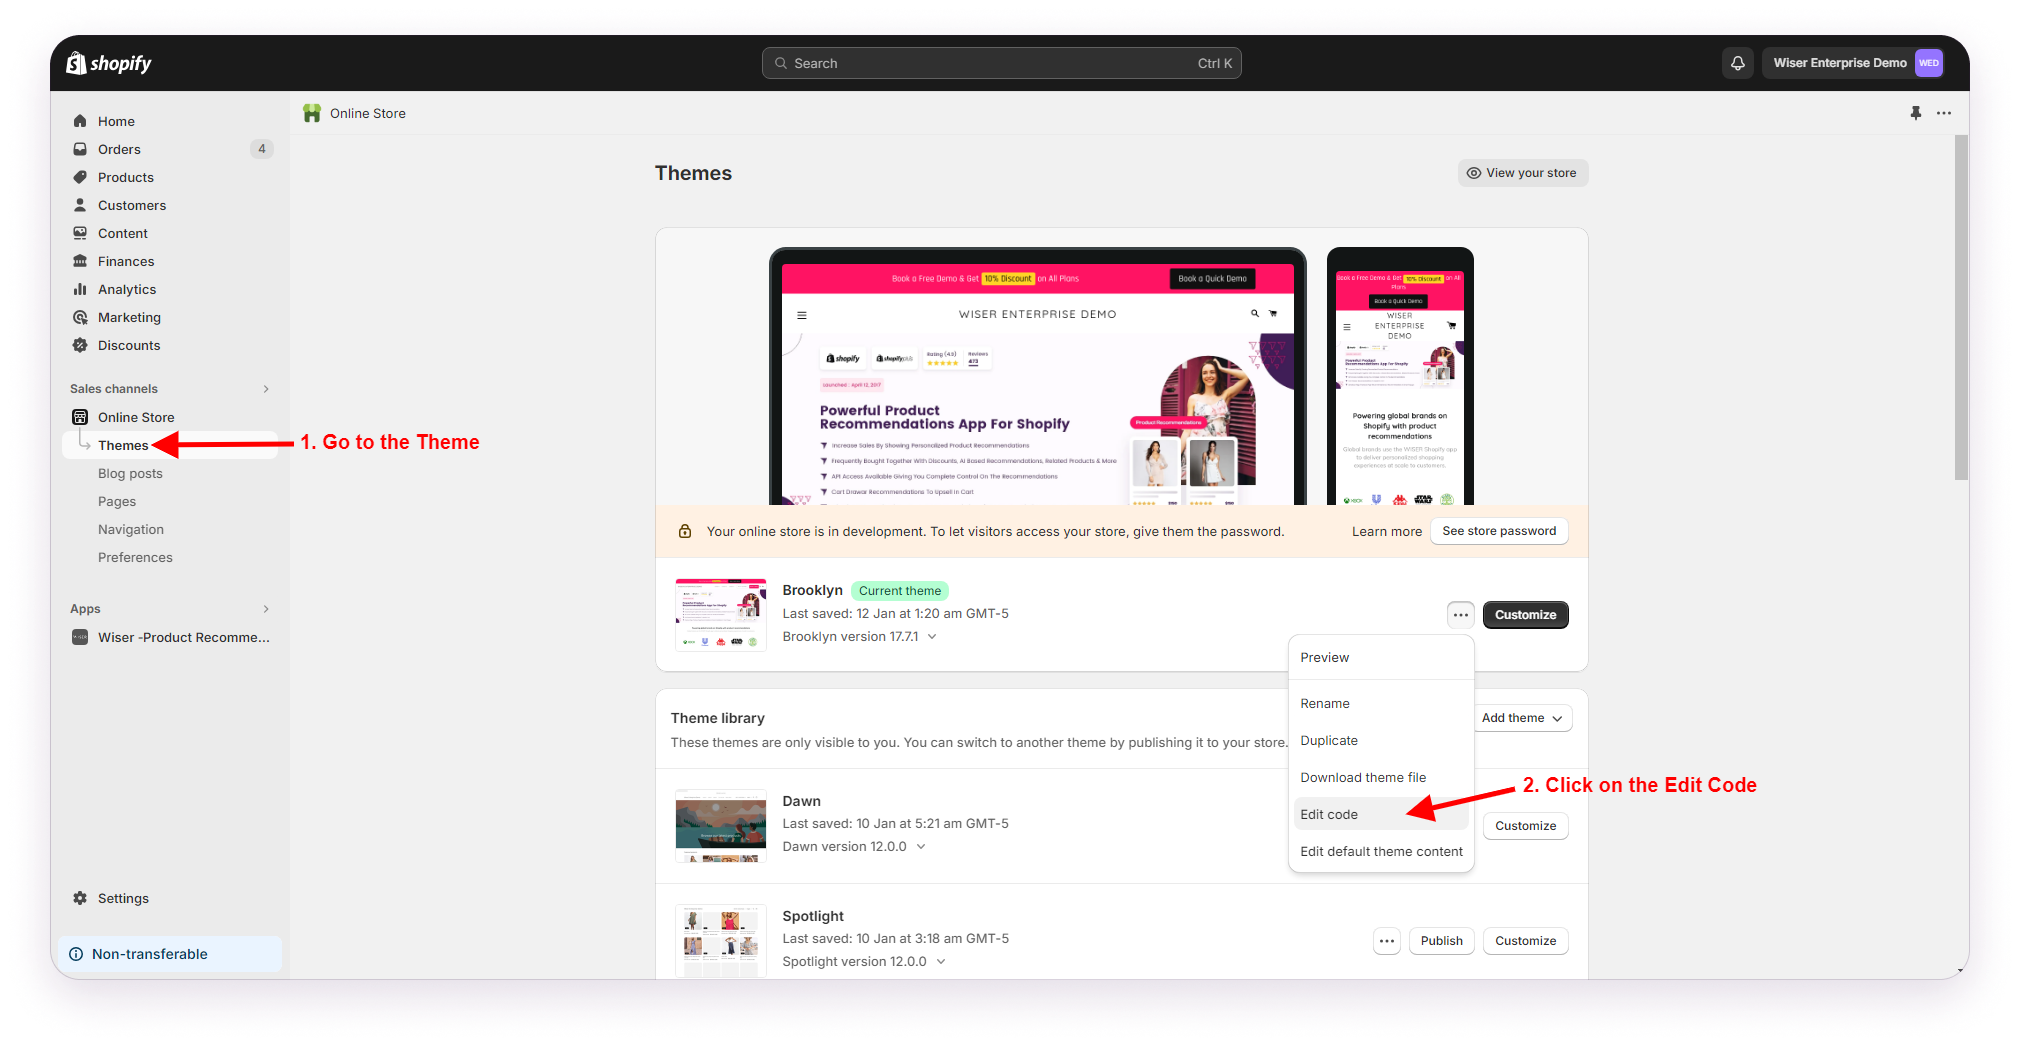Viewport: 2020px width, 1045px height.
Task: Click the Orders count badge 4
Action: coord(262,149)
